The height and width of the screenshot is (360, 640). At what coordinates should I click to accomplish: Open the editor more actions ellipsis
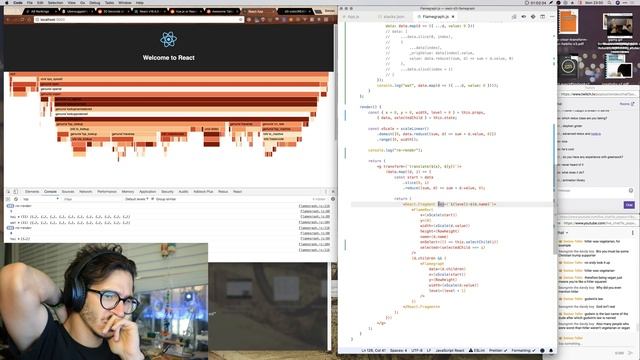pos(552,17)
